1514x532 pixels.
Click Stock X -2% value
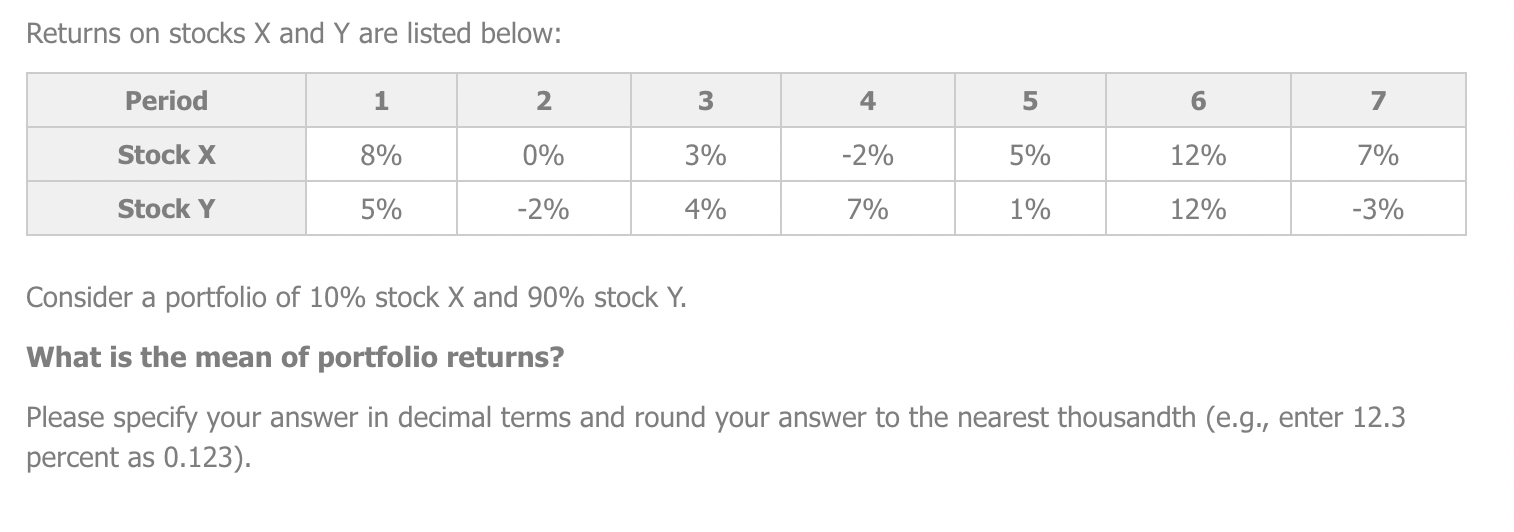point(867,155)
